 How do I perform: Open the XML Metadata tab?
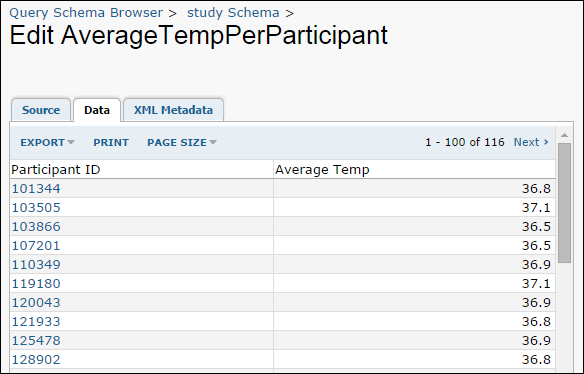point(173,110)
